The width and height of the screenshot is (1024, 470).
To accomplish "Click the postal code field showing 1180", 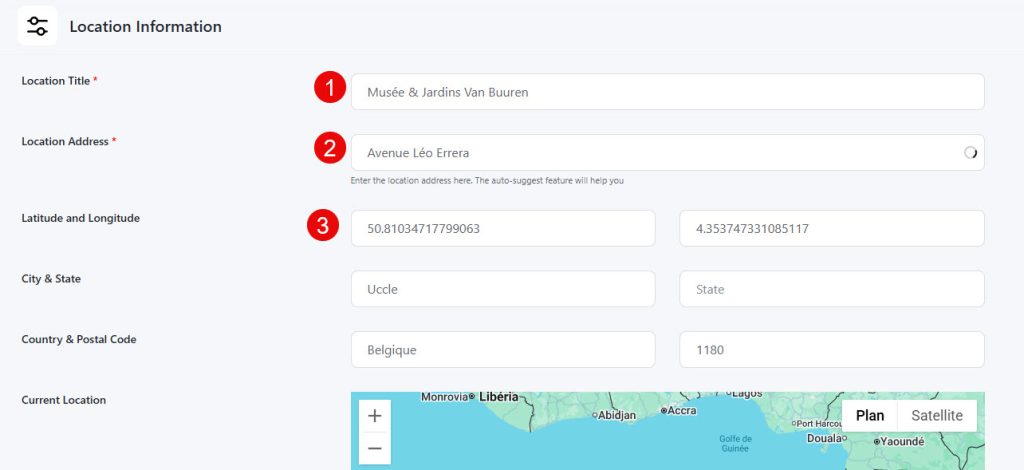I will click(831, 350).
